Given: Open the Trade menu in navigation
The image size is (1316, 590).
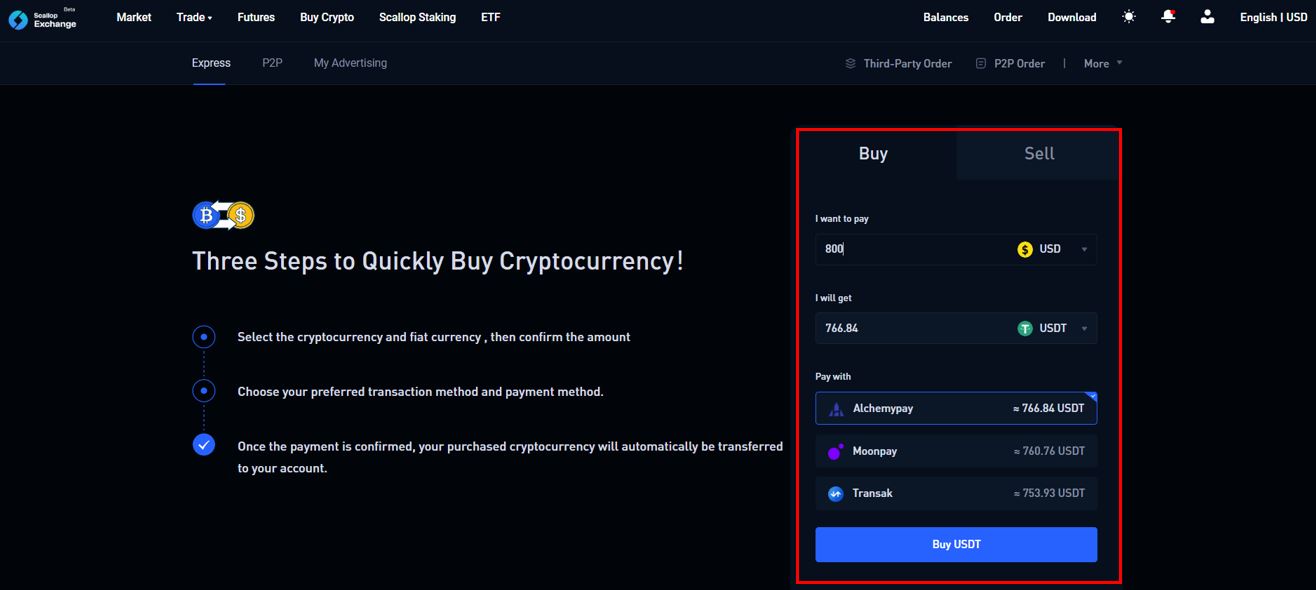Looking at the screenshot, I should [x=194, y=17].
